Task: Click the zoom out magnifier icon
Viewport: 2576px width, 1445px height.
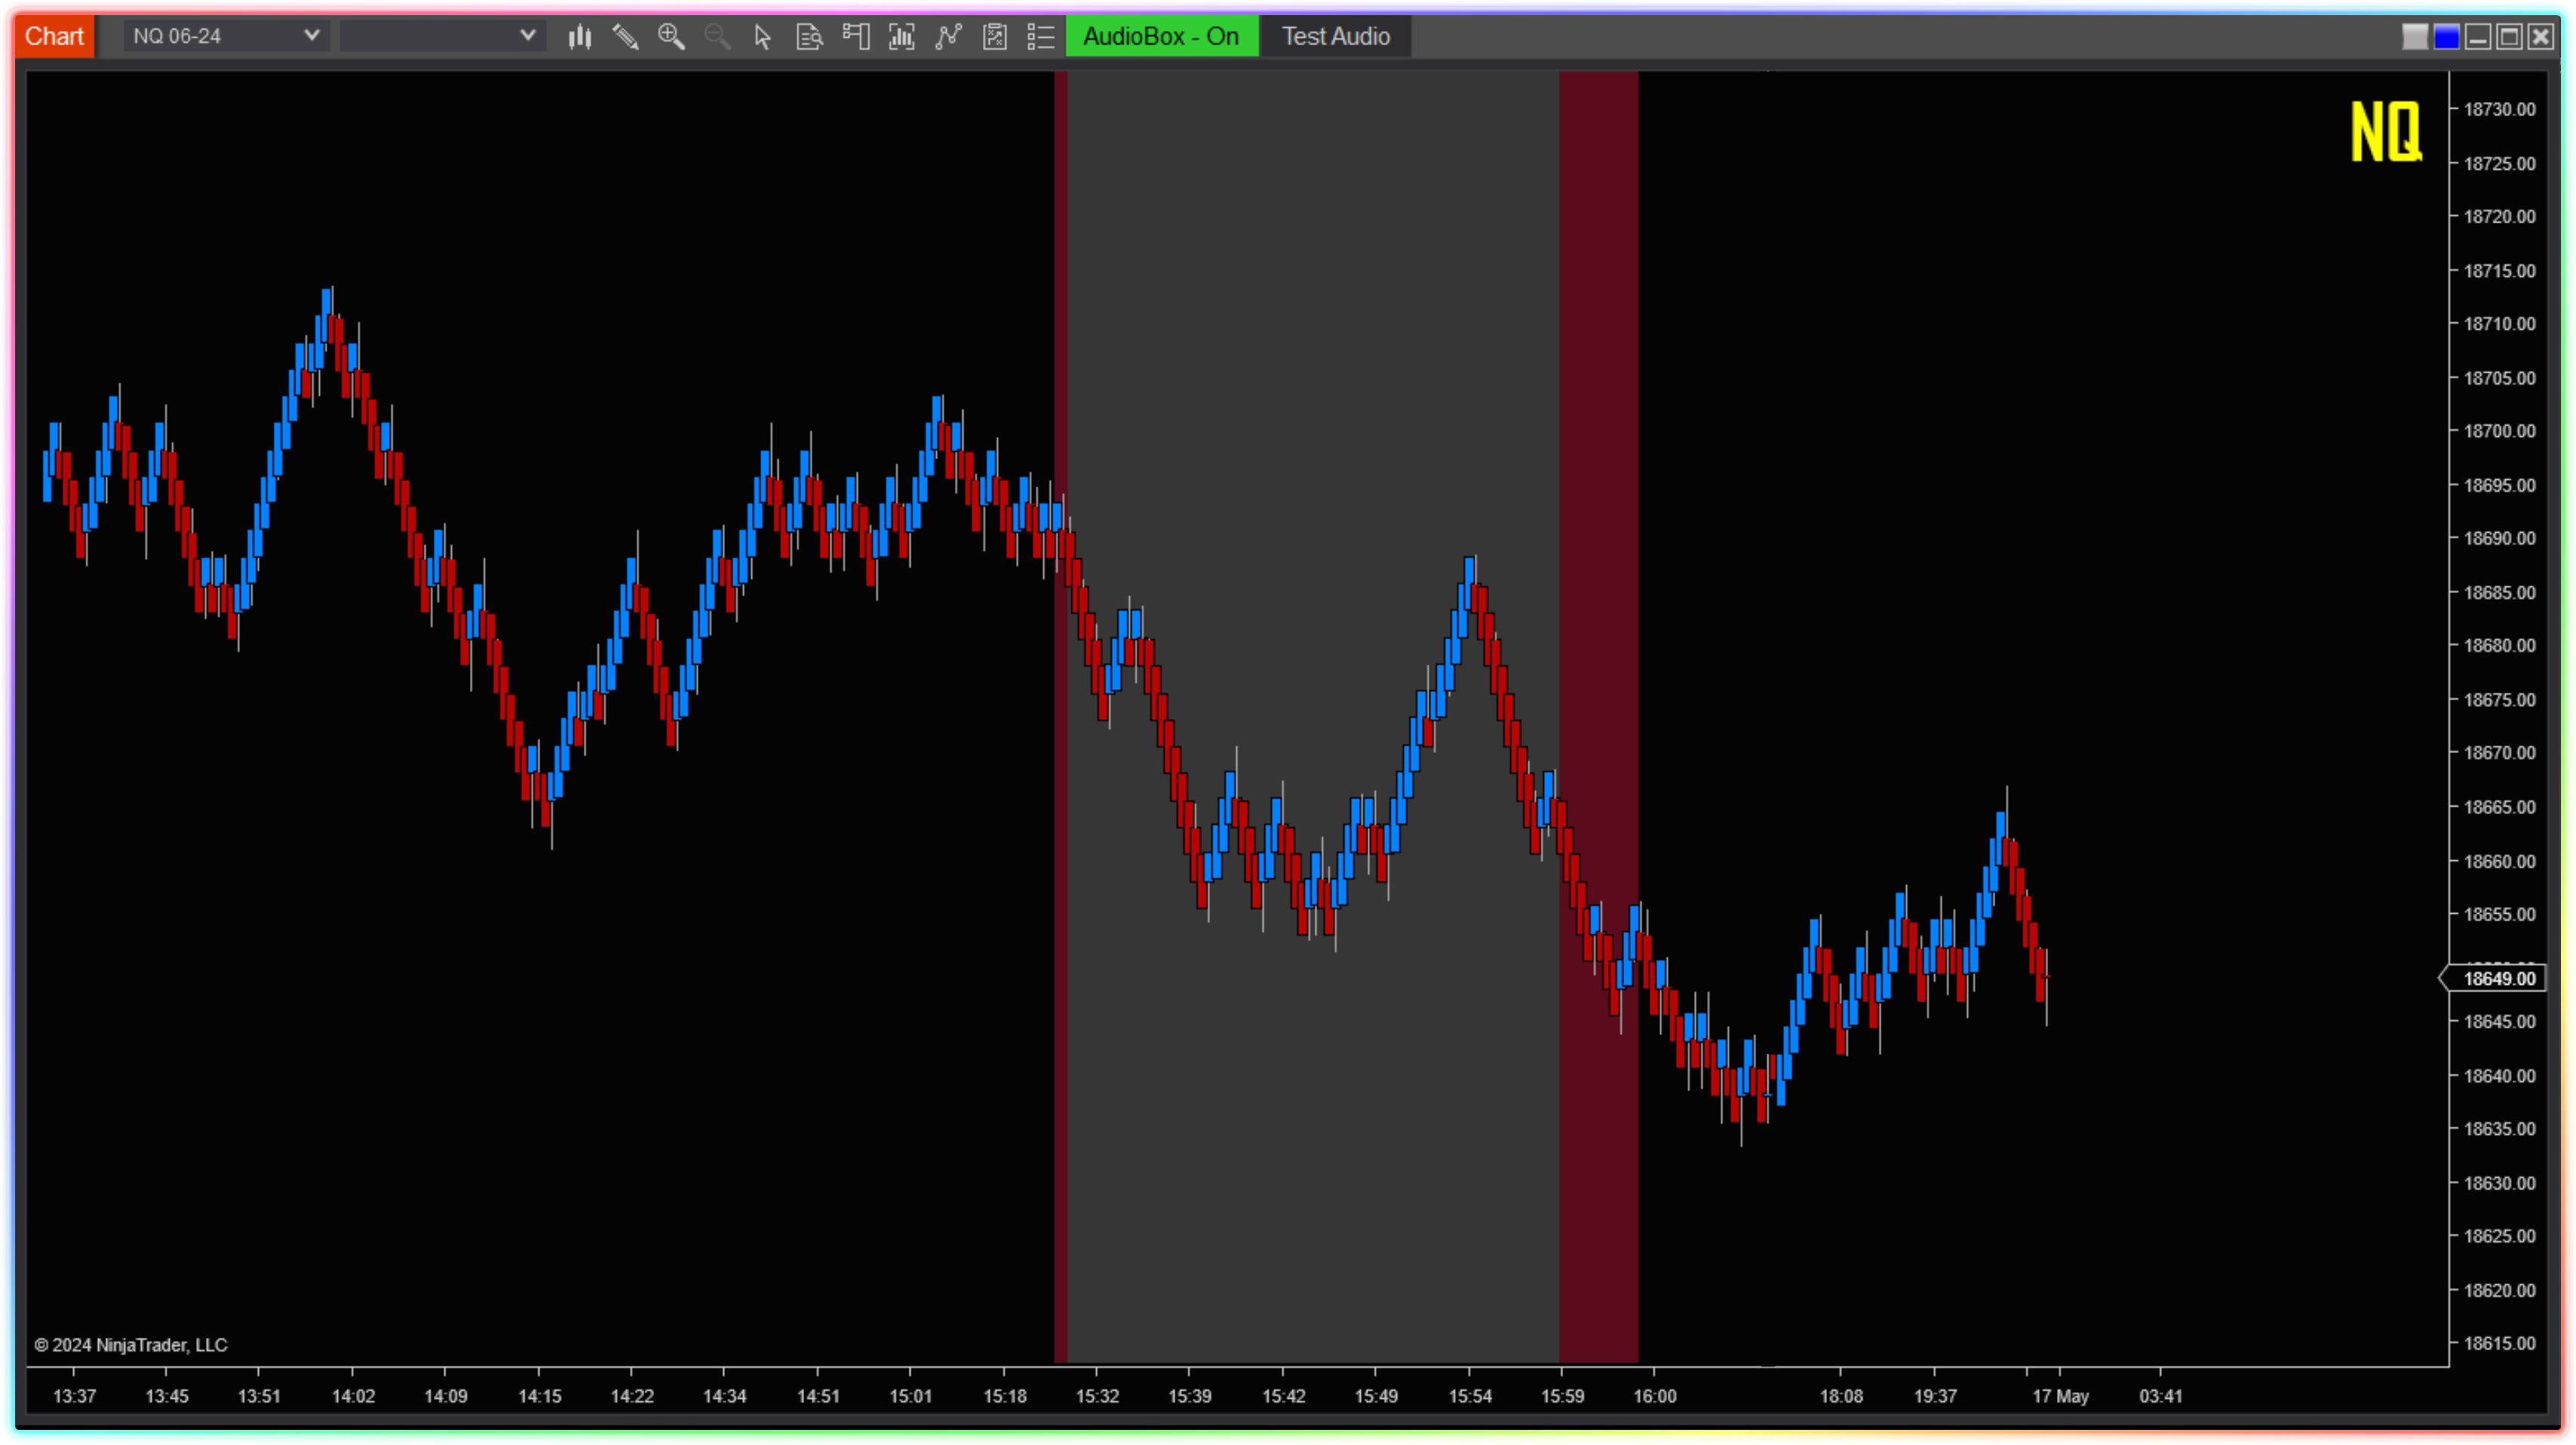Action: click(717, 37)
